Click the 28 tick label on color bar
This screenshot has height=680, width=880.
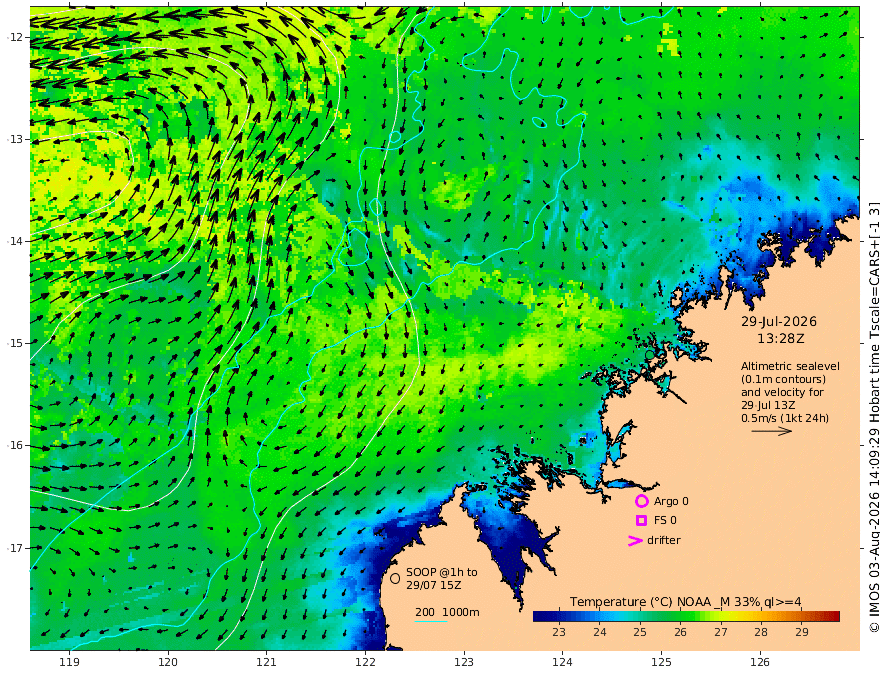pos(761,632)
